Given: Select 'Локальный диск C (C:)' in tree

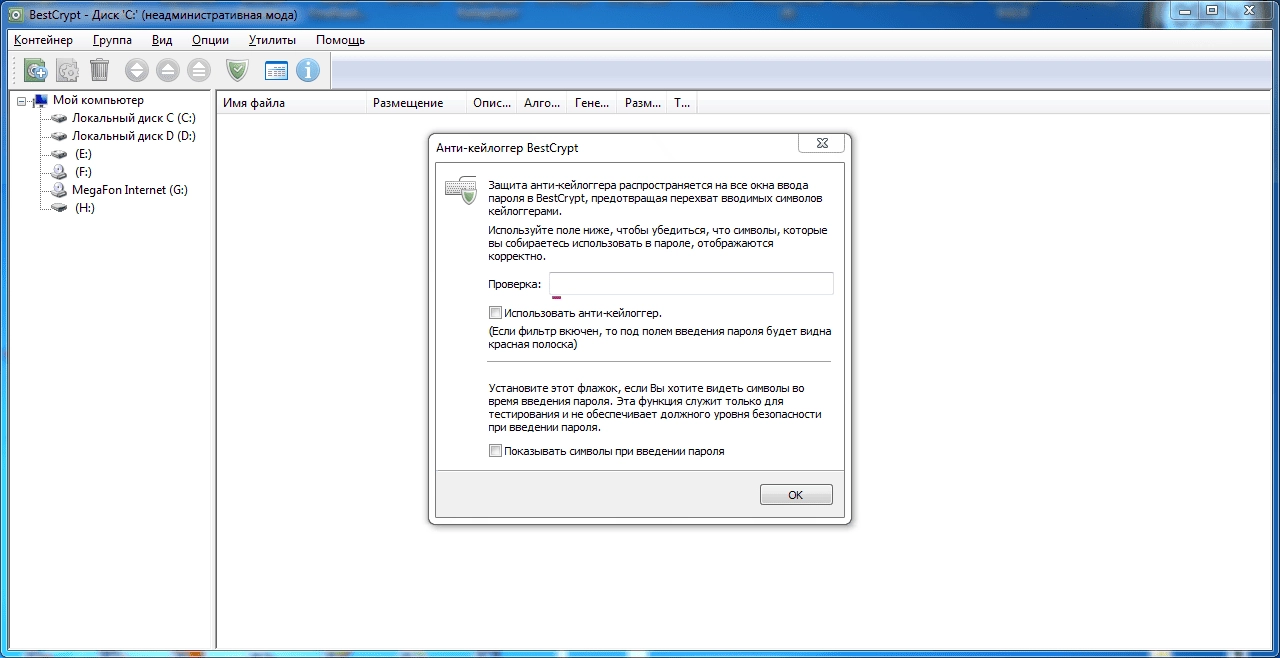Looking at the screenshot, I should pyautogui.click(x=134, y=118).
